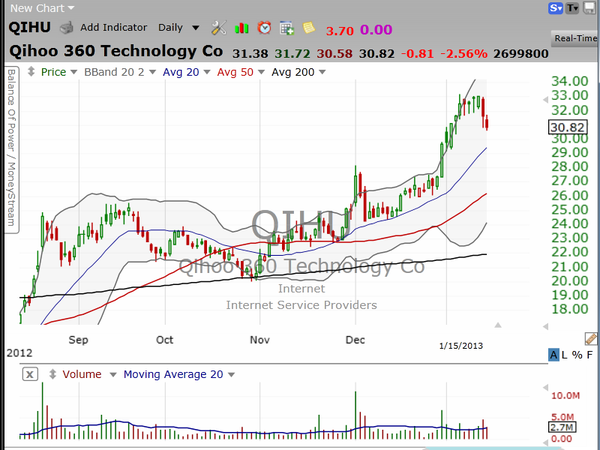
Task: Click the 18.00 price scale label
Action: 570,309
